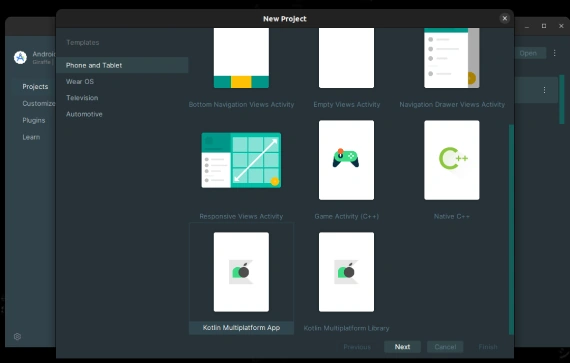Switch to Automotive templates
Viewport: 570px width, 363px height.
(84, 114)
